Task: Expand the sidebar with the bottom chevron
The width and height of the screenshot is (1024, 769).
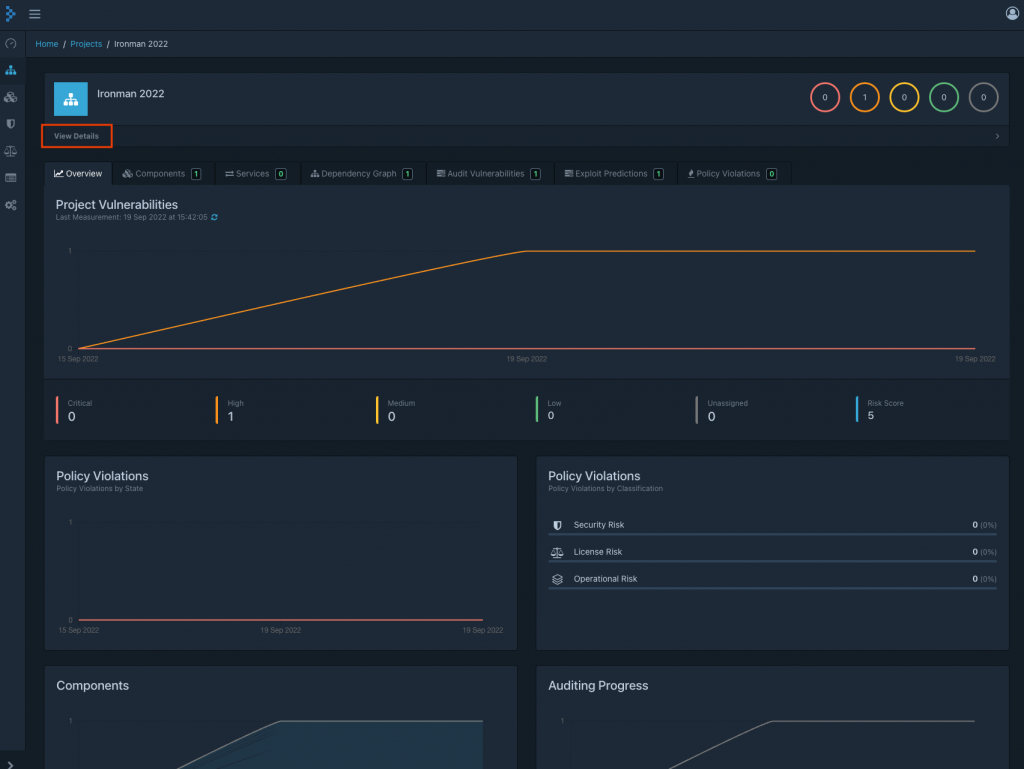Action: (10, 764)
